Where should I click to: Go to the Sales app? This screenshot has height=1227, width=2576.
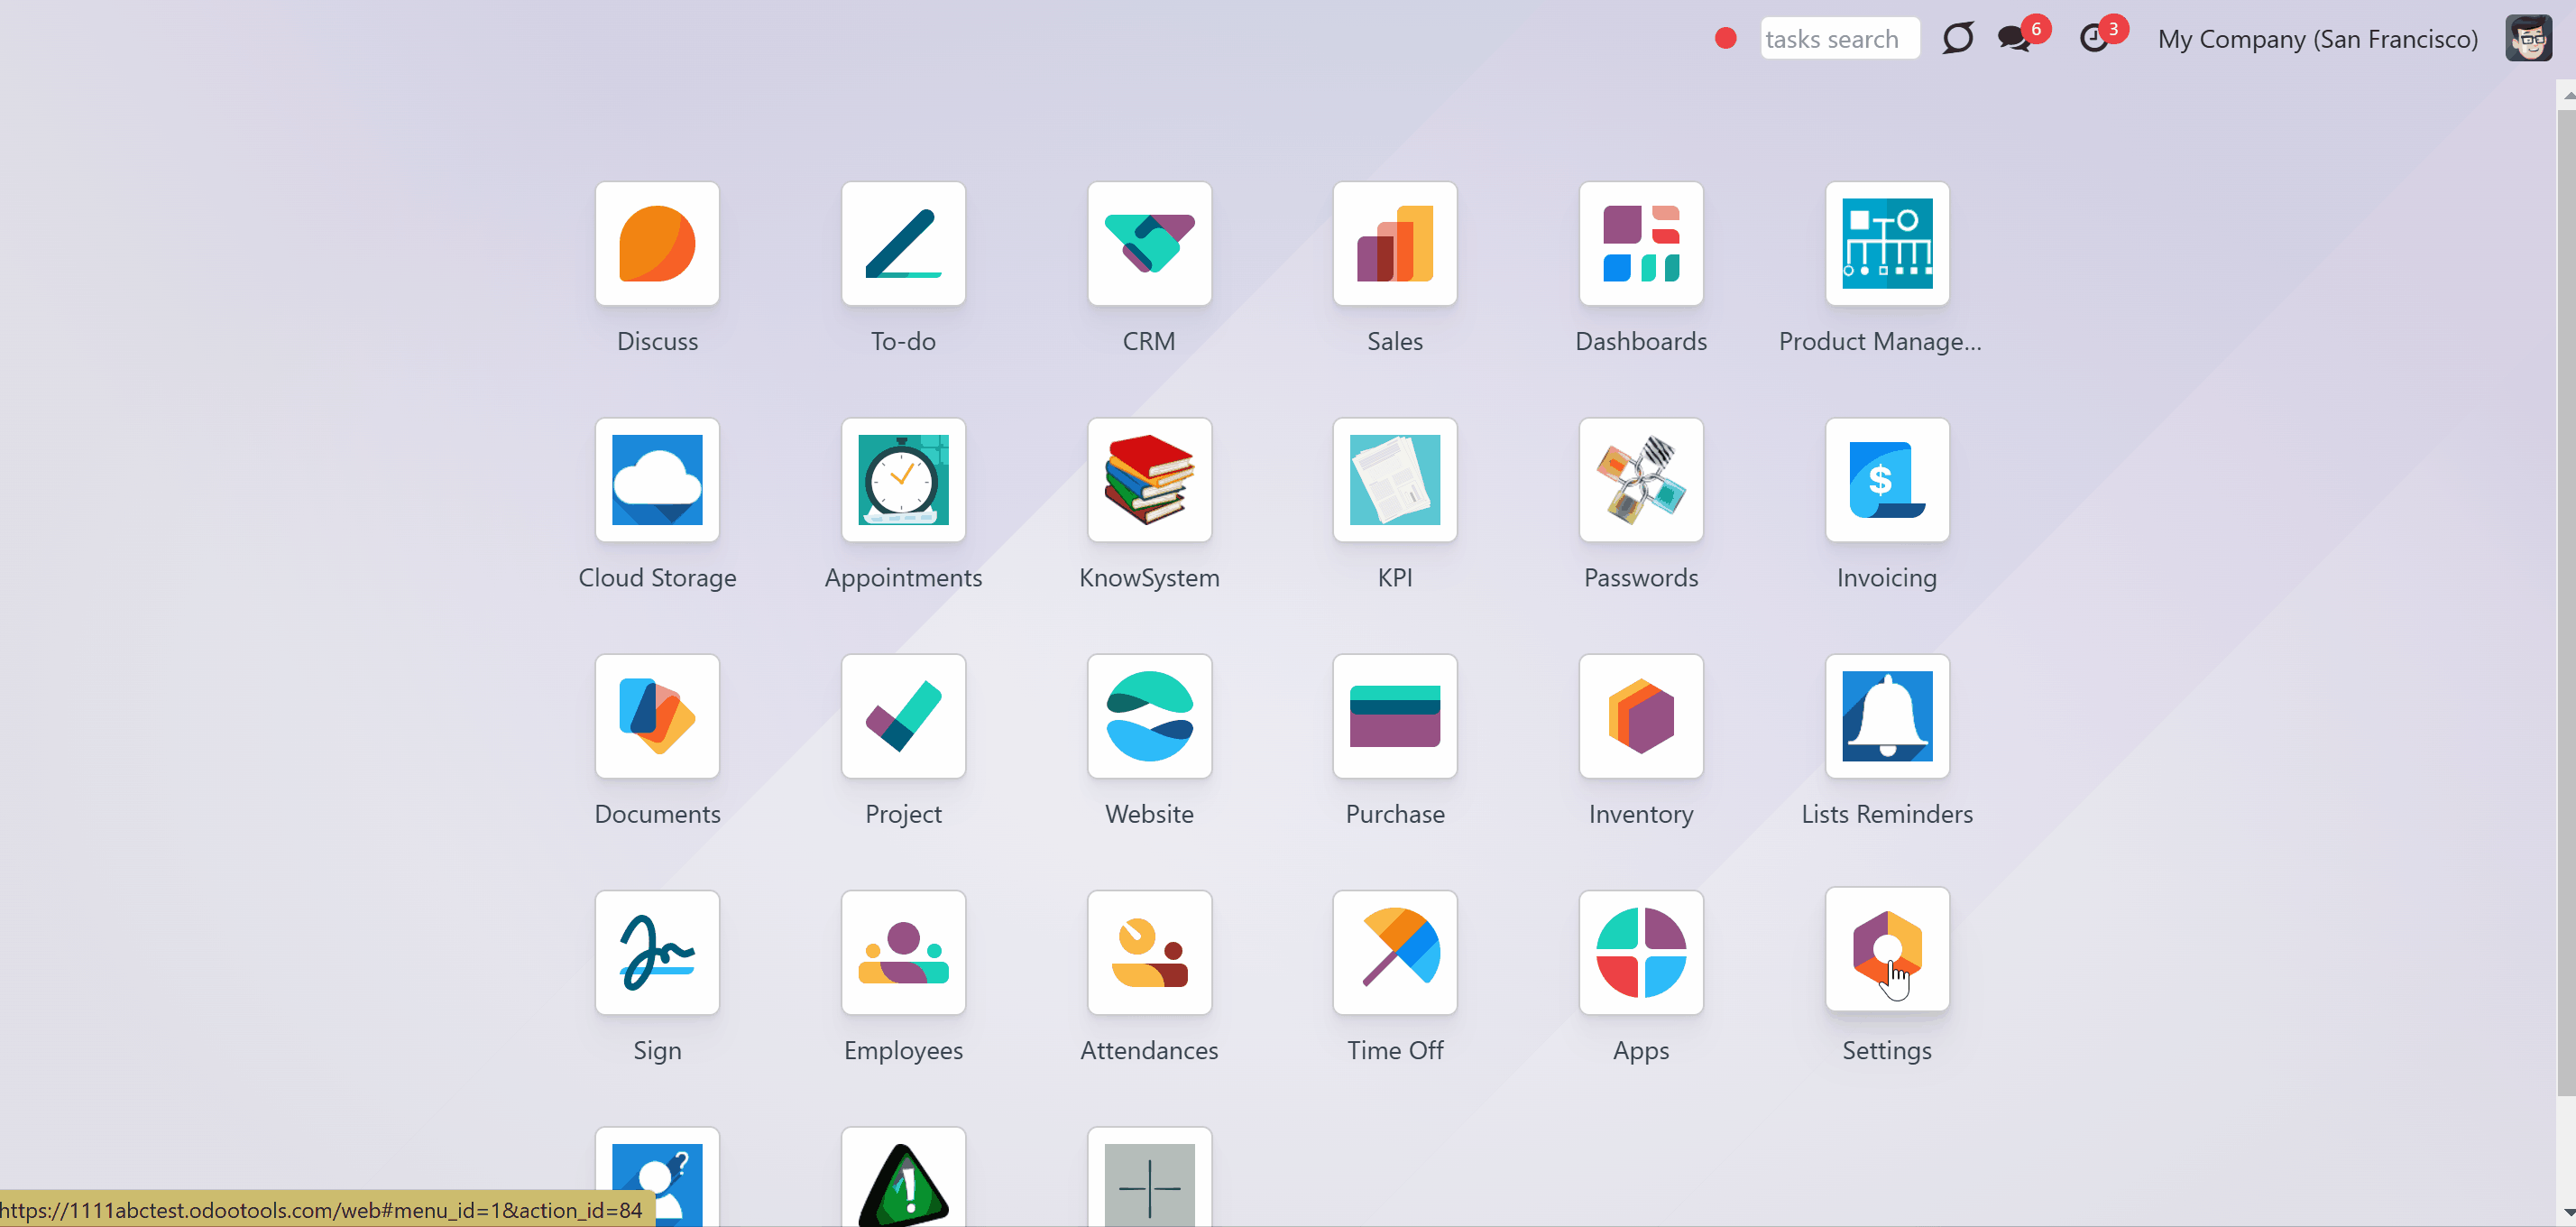point(1395,244)
